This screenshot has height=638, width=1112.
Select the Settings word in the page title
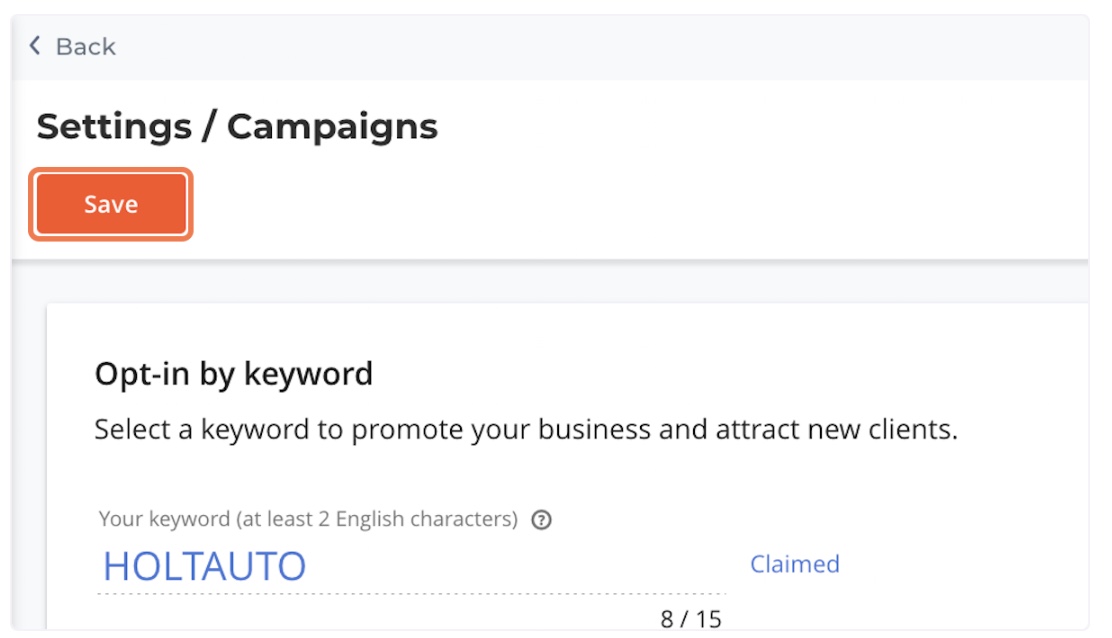pos(114,128)
